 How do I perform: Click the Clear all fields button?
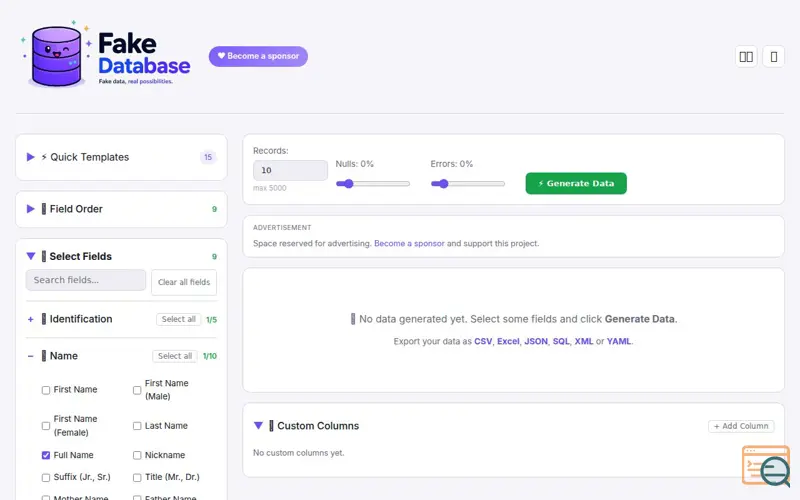(184, 282)
